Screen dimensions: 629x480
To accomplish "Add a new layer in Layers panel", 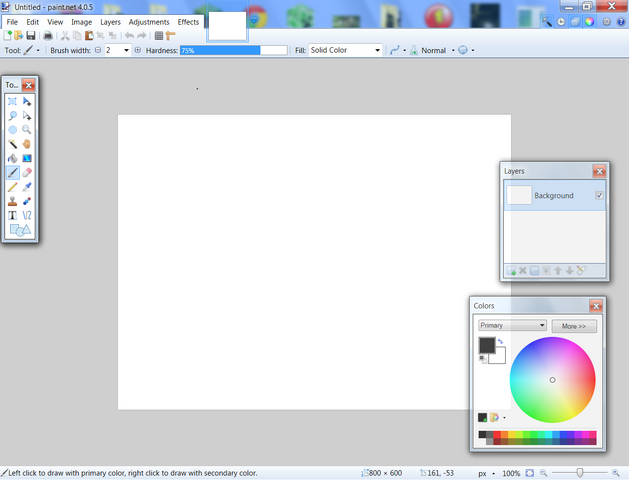I will pyautogui.click(x=511, y=271).
